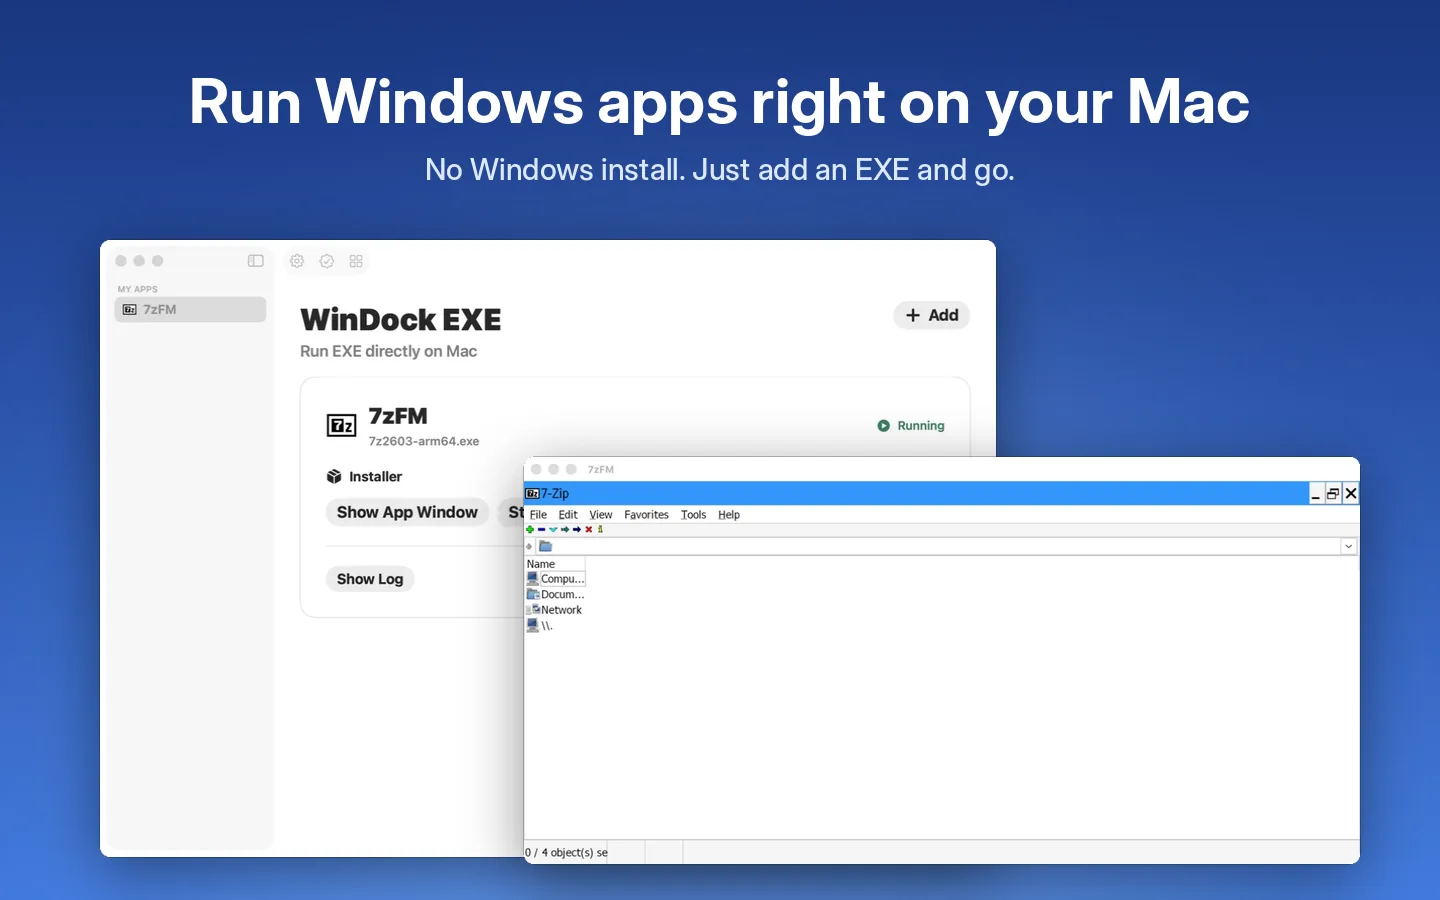1440x900 pixels.
Task: Click the Computer icon in 7-Zip list
Action: [532, 579]
